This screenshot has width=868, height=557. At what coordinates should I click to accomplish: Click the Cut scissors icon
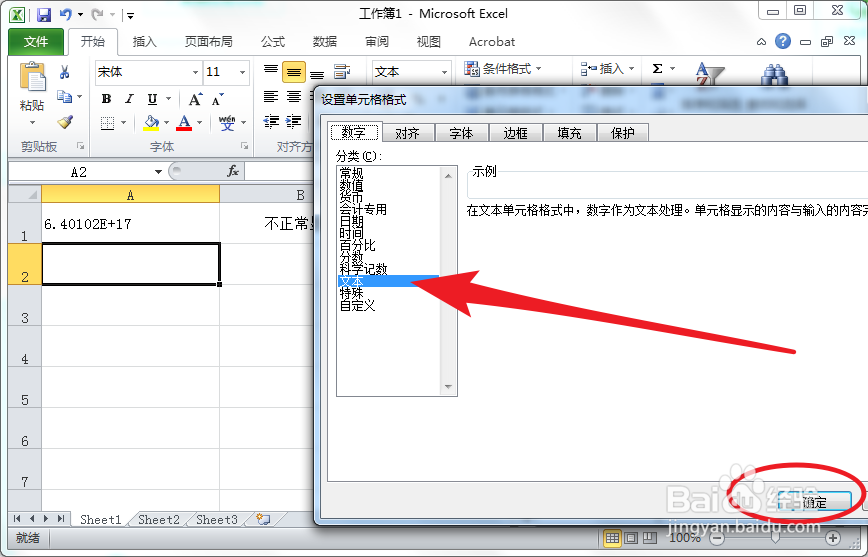coord(65,72)
